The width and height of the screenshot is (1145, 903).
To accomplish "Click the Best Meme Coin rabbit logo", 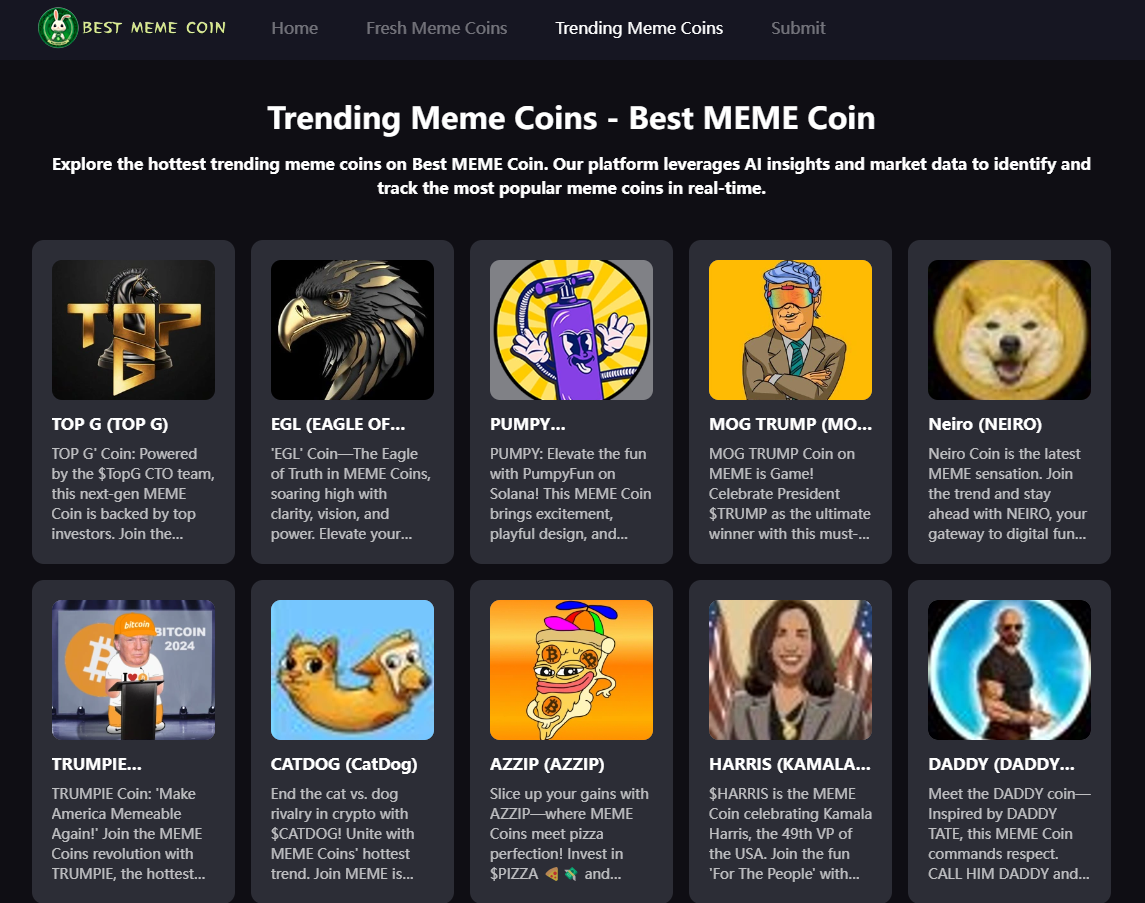I will pyautogui.click(x=58, y=28).
